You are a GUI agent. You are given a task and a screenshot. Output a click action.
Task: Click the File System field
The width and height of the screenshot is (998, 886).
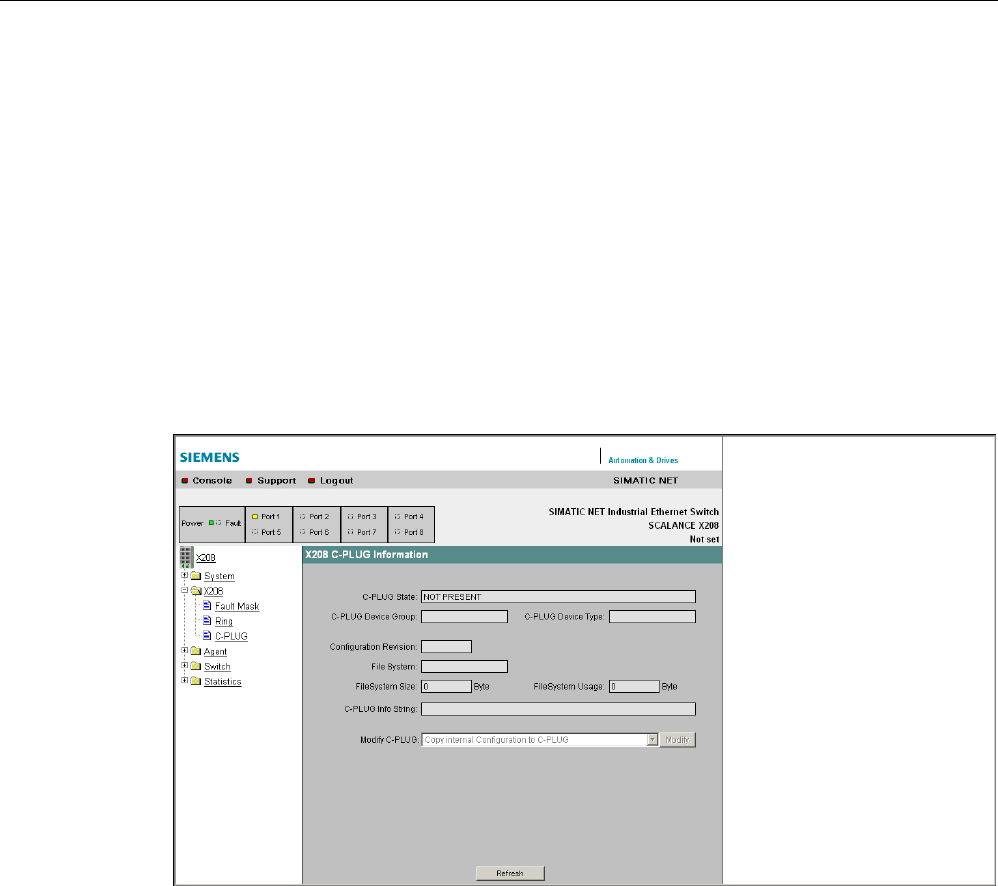click(x=465, y=666)
